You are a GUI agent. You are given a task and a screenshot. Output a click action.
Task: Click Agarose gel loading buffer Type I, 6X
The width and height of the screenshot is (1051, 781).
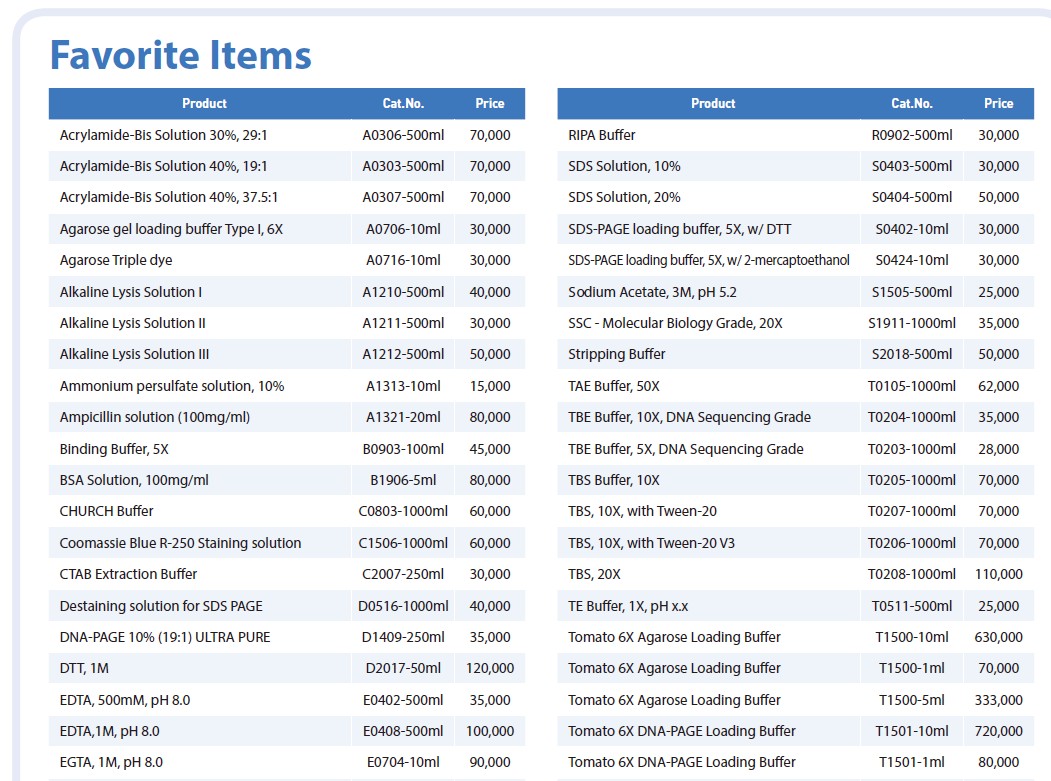172,229
